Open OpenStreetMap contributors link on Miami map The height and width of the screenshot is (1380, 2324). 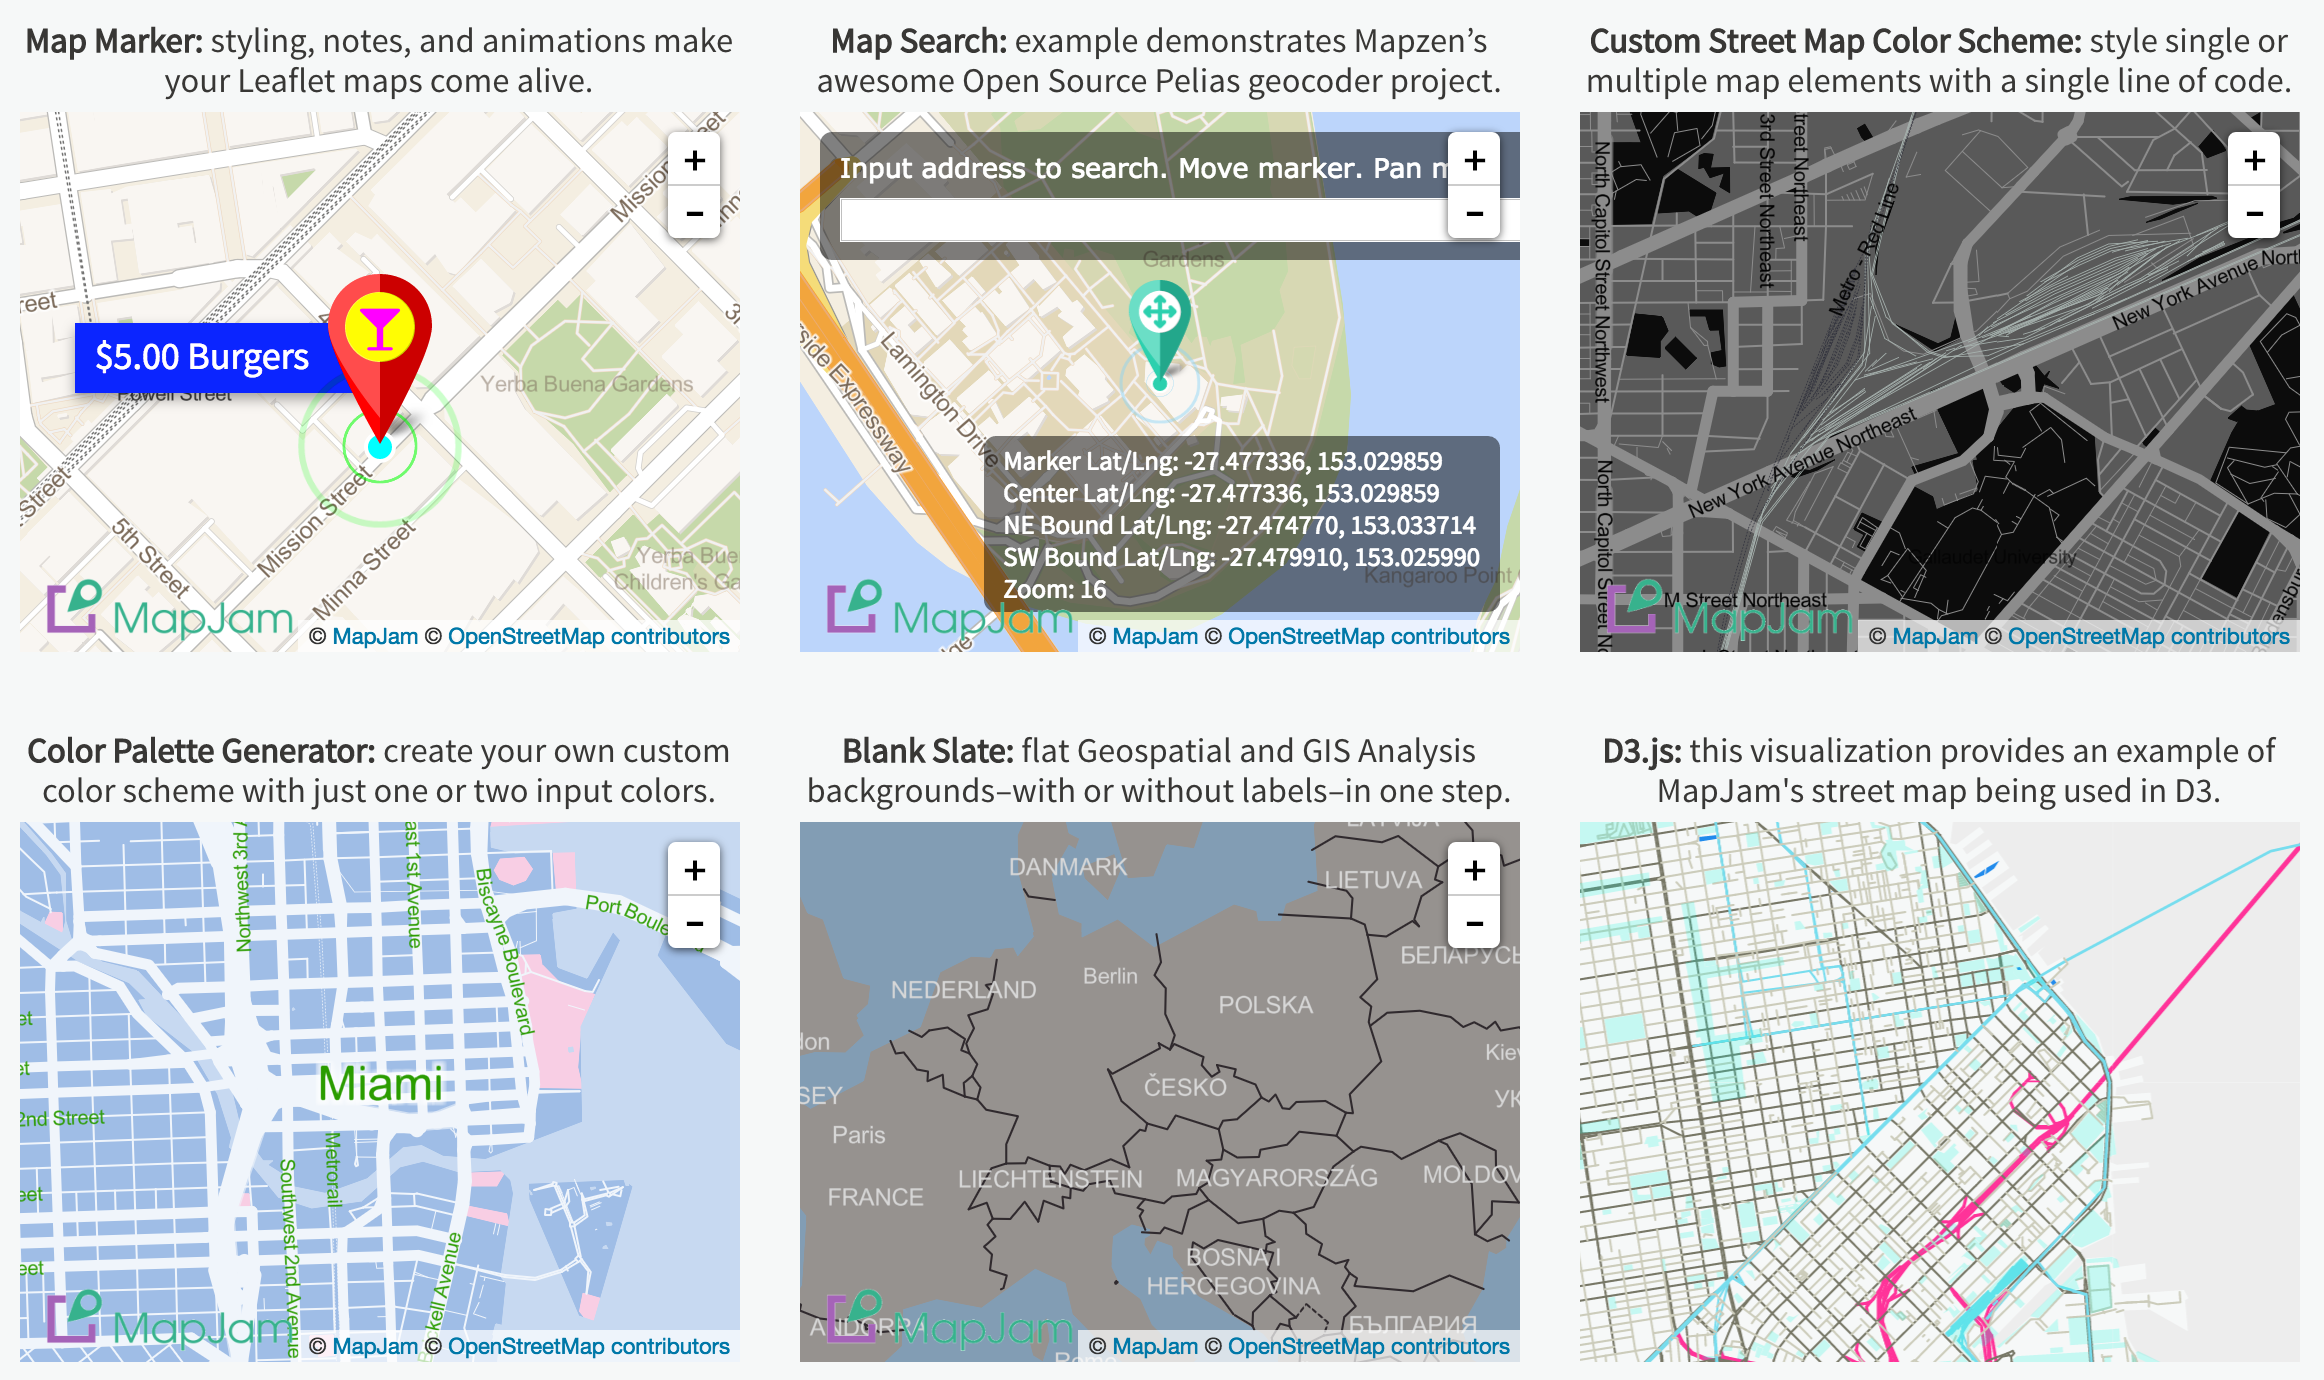click(588, 1347)
